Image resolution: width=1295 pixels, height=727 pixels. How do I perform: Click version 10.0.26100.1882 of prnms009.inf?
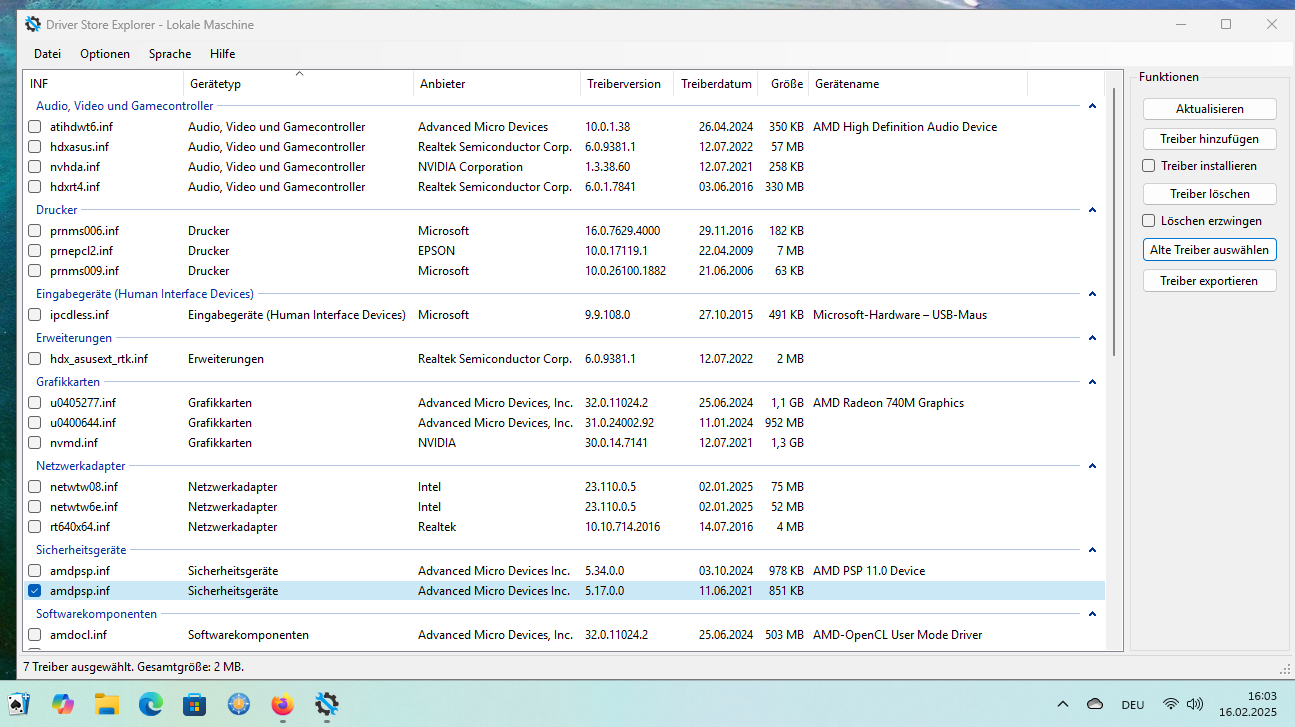click(x=625, y=271)
